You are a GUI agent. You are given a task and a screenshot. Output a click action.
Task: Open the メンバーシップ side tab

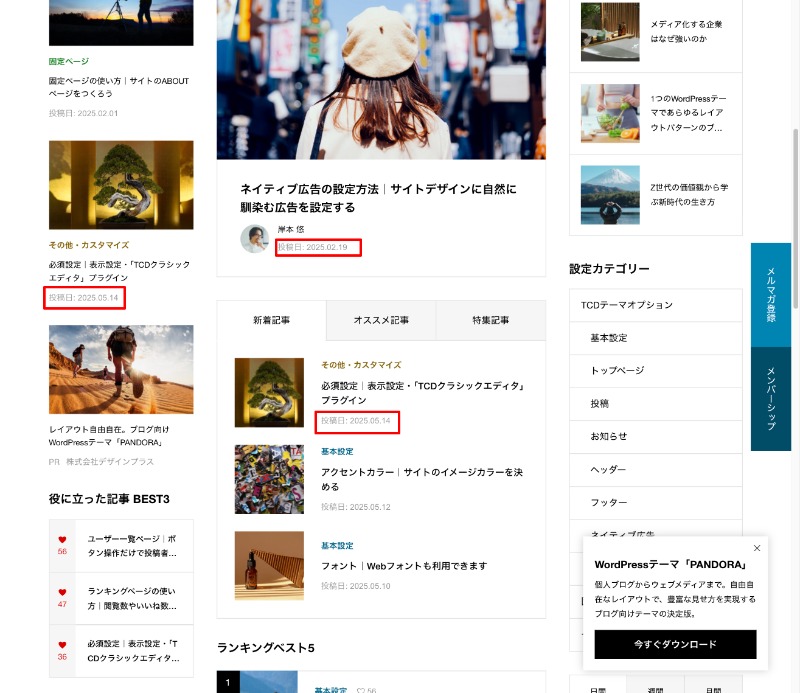[770, 399]
